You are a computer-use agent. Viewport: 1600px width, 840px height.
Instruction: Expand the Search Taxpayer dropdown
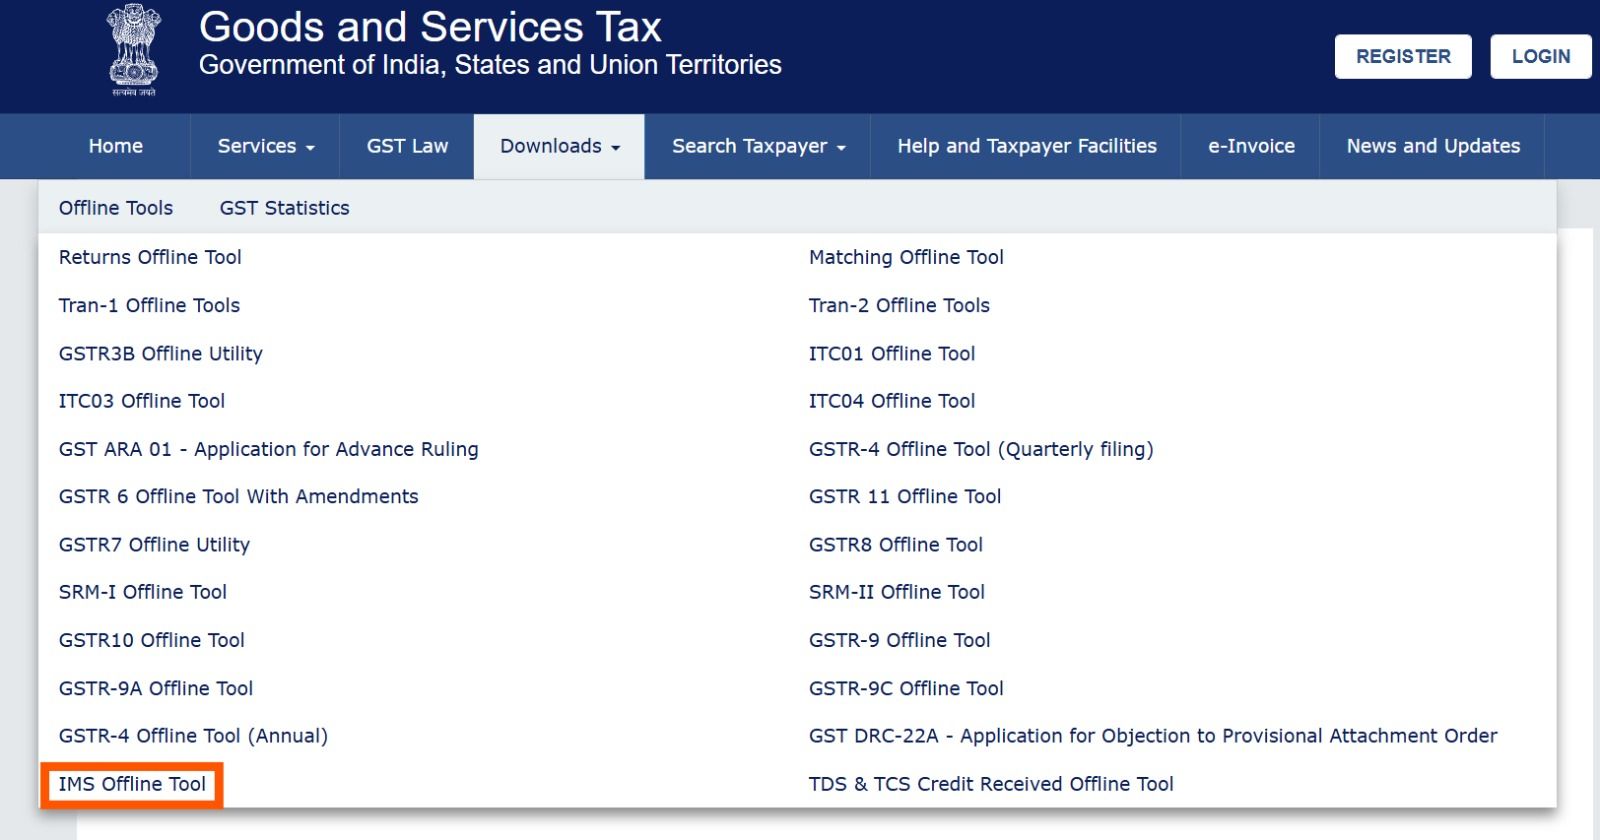[x=759, y=146]
